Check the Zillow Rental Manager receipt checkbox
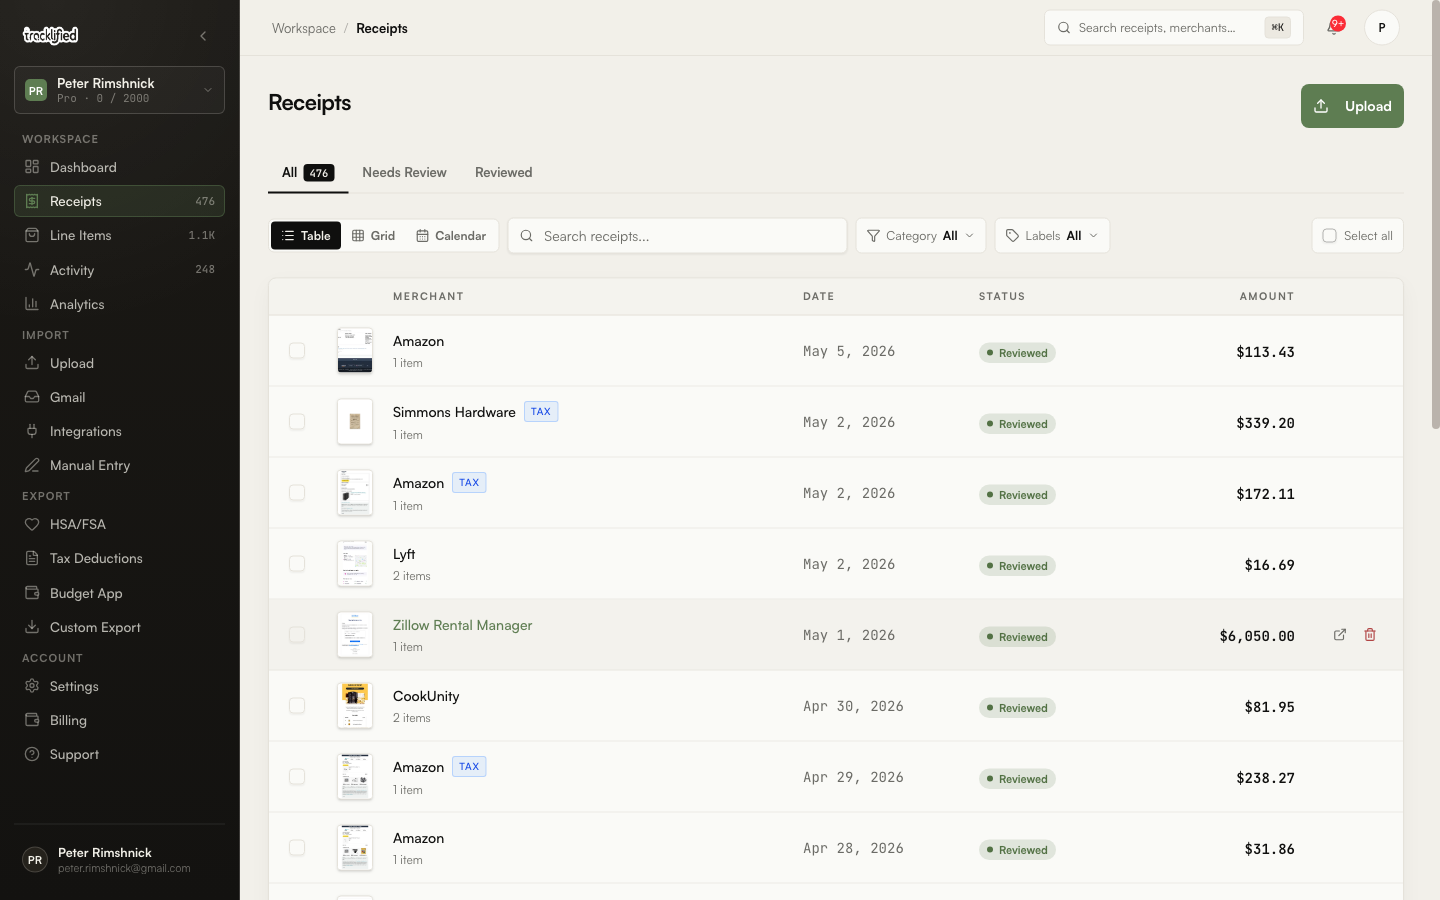 click(297, 635)
